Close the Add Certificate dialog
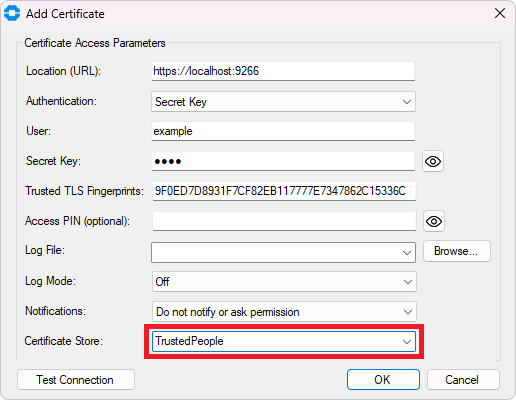Screen dimensions: 516x400 pos(500,14)
